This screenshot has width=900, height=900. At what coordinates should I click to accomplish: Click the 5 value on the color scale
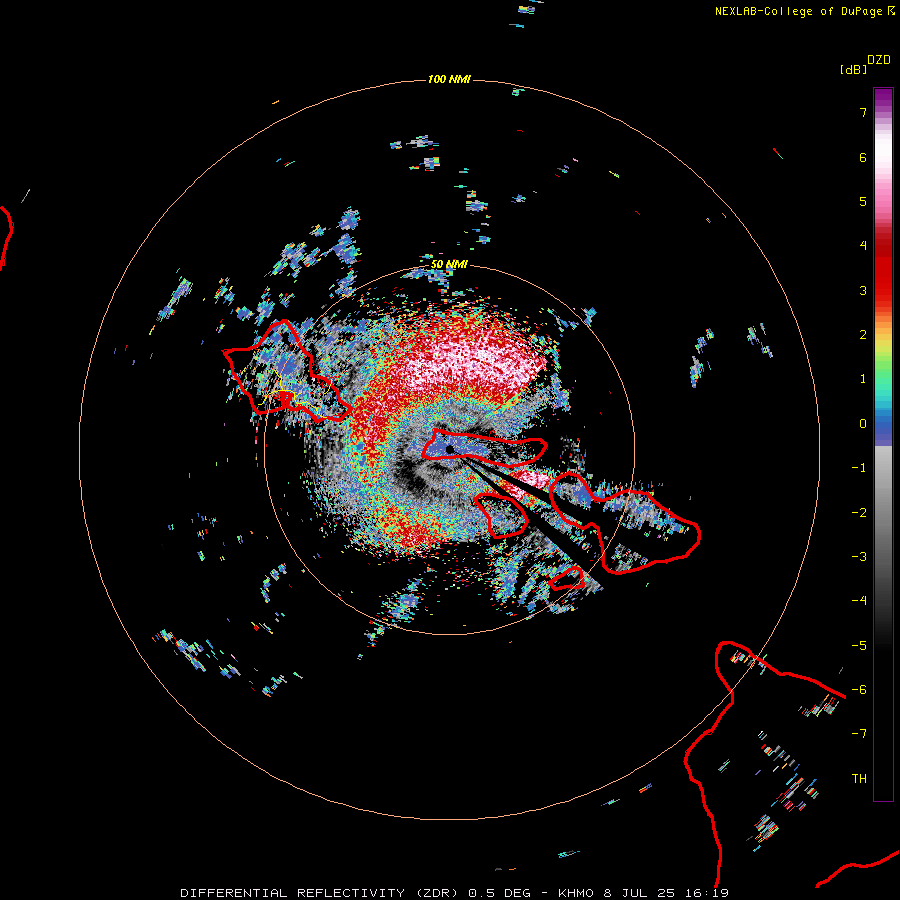point(863,201)
